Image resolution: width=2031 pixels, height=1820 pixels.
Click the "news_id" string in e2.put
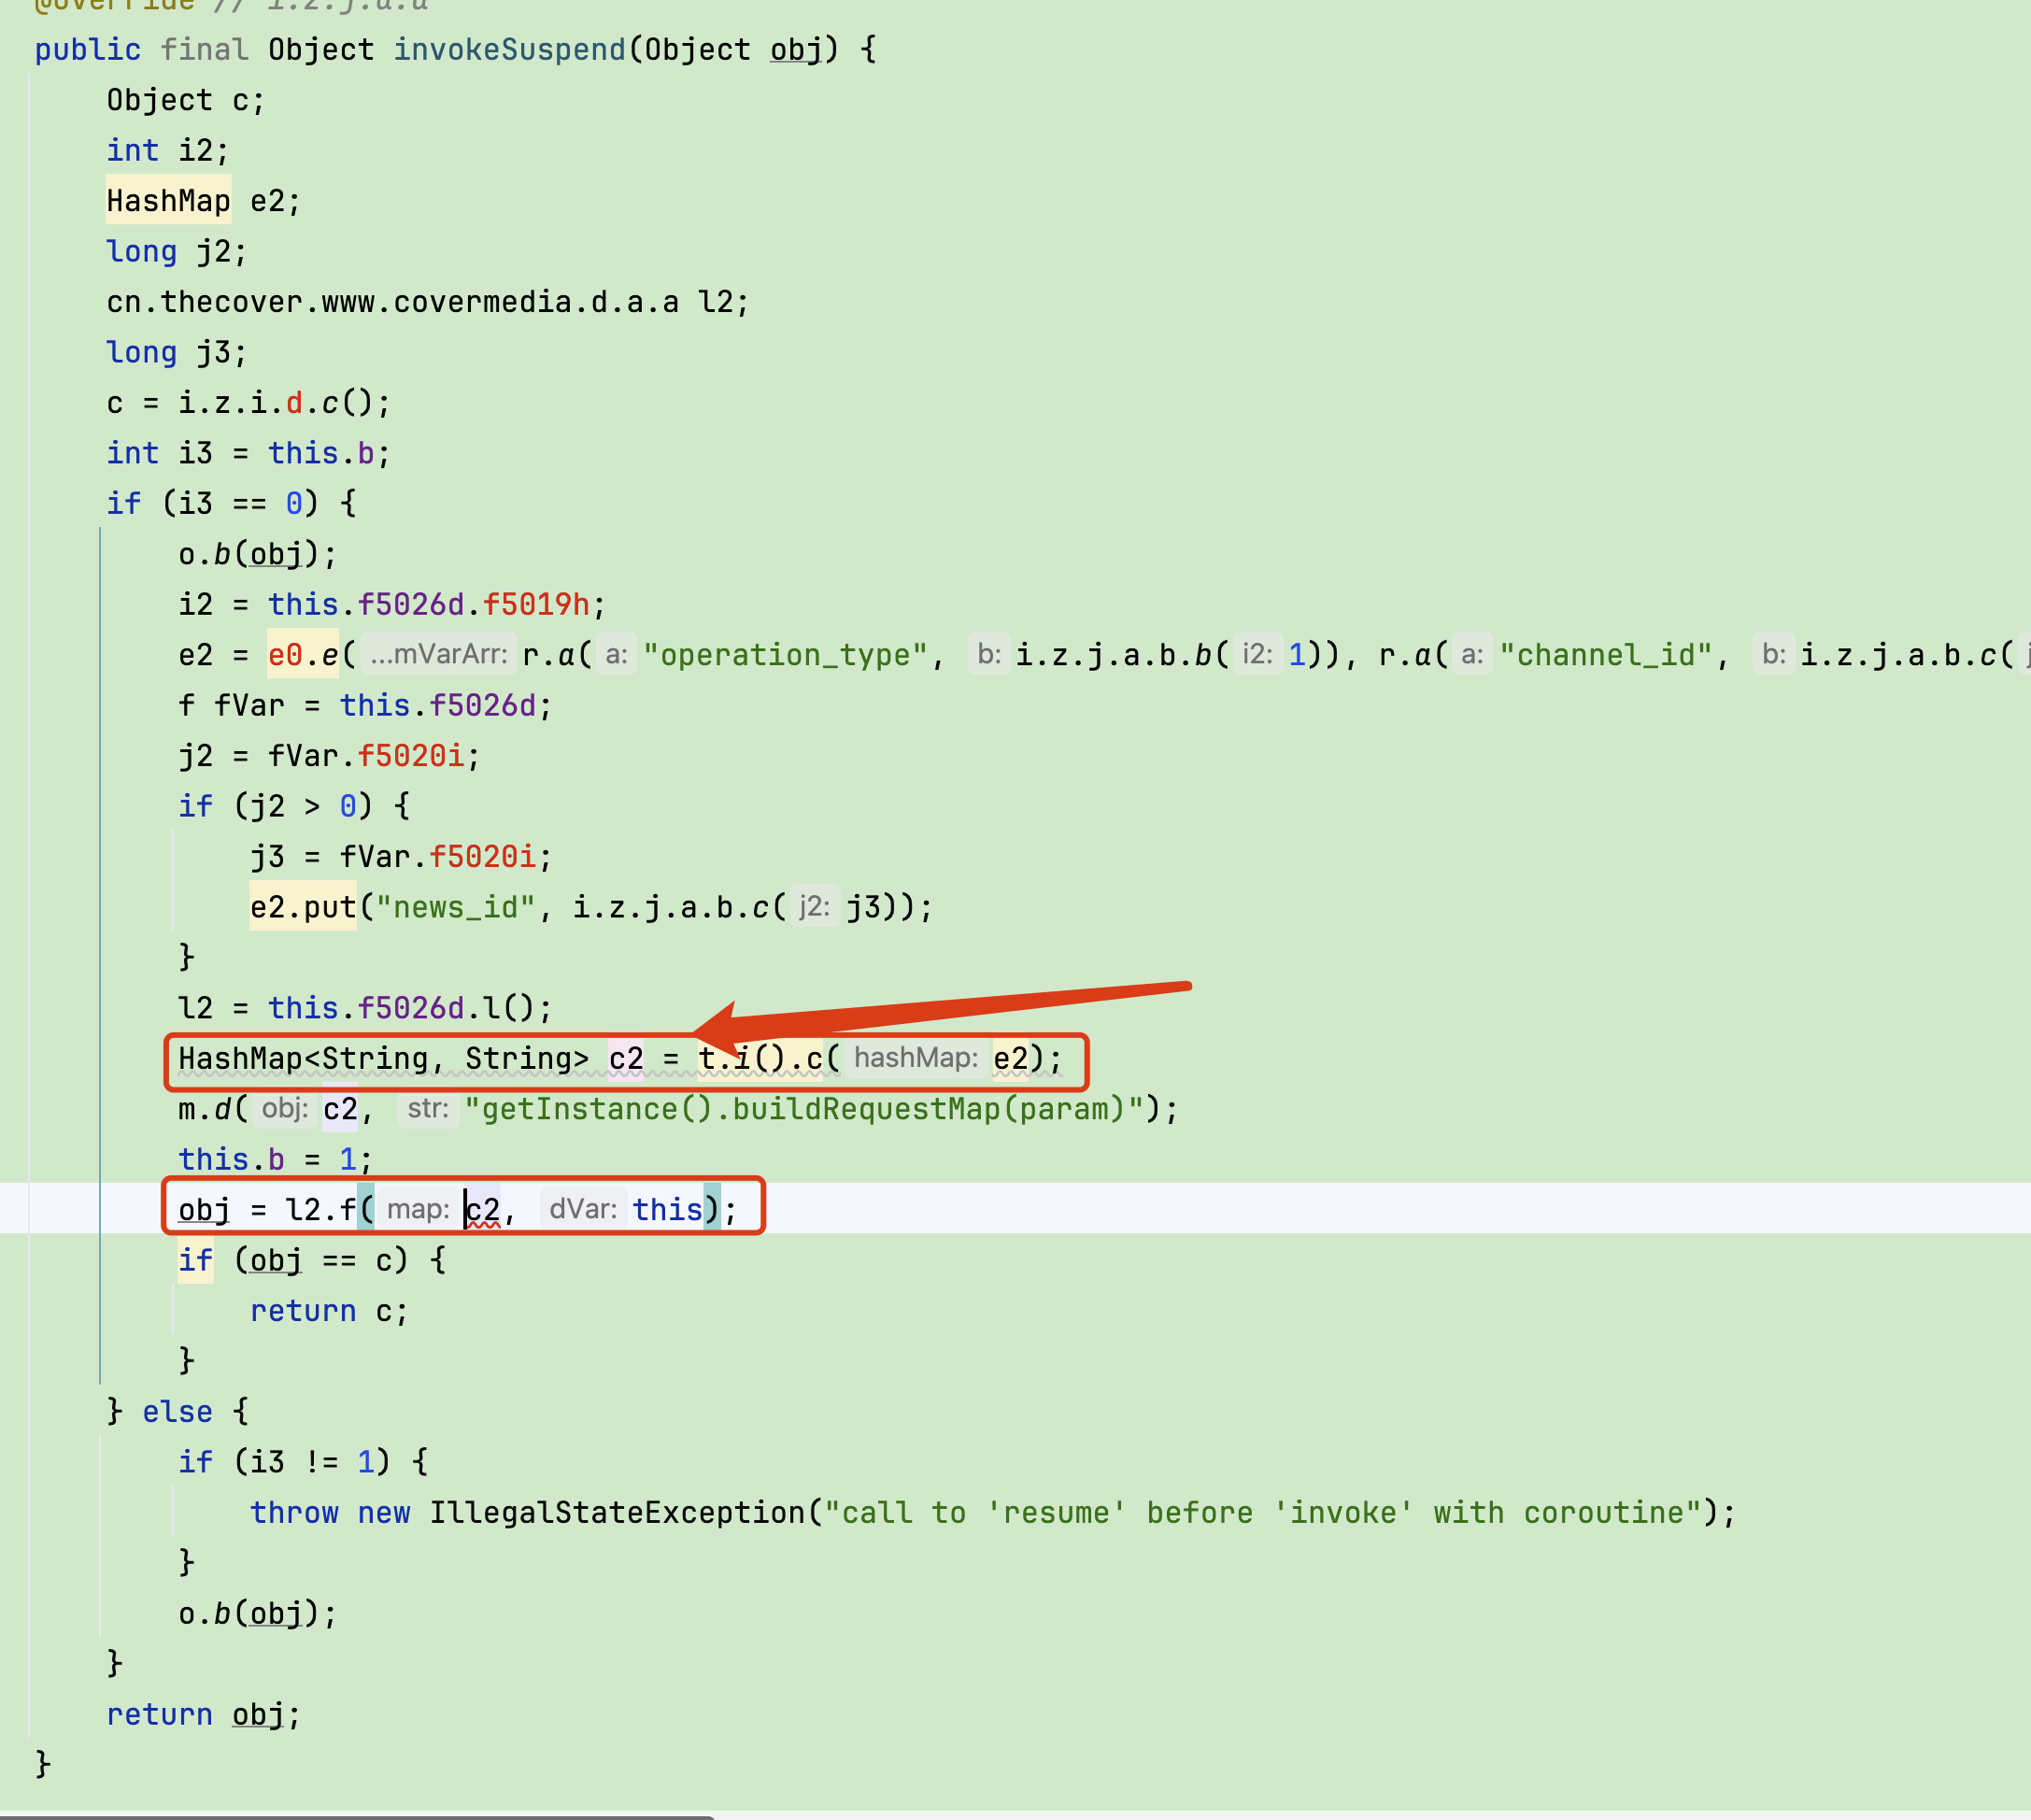click(455, 907)
